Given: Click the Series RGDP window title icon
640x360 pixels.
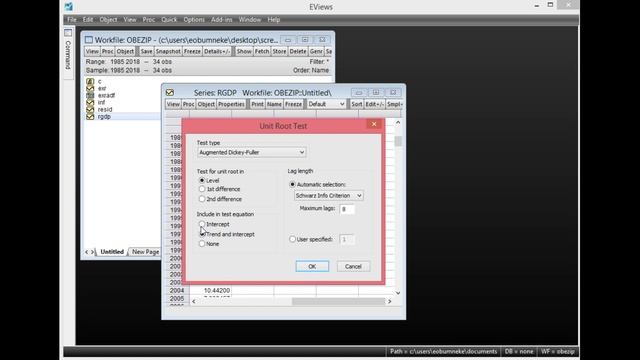Looking at the screenshot, I should (x=170, y=93).
